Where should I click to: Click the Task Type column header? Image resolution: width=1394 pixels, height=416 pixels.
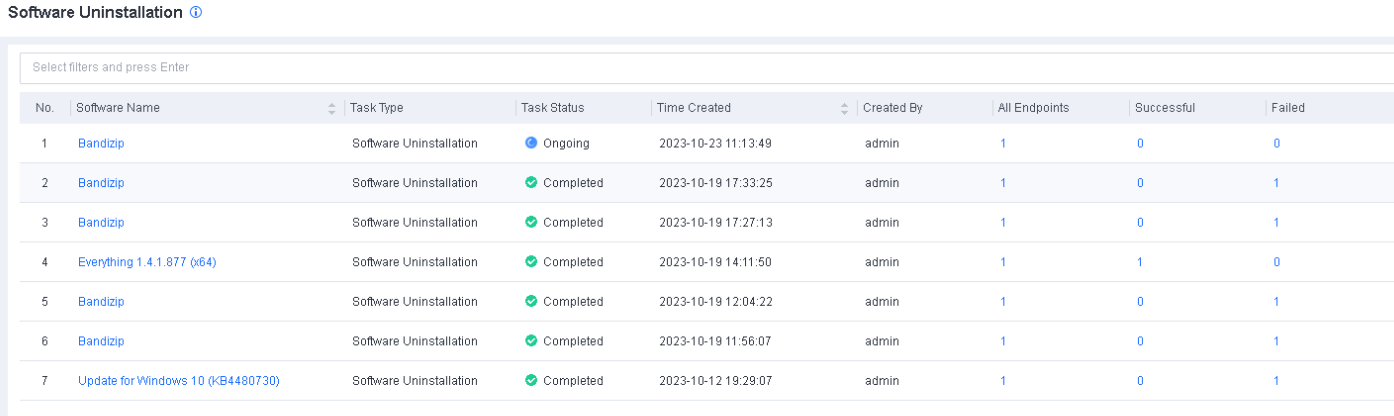376,108
